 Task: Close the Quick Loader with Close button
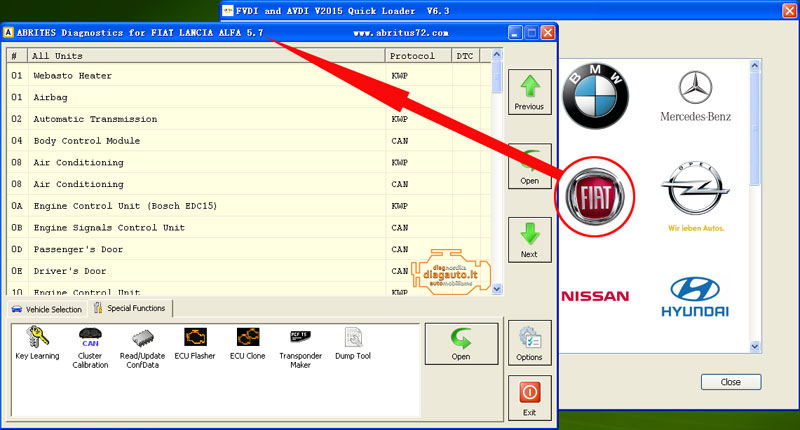point(730,382)
